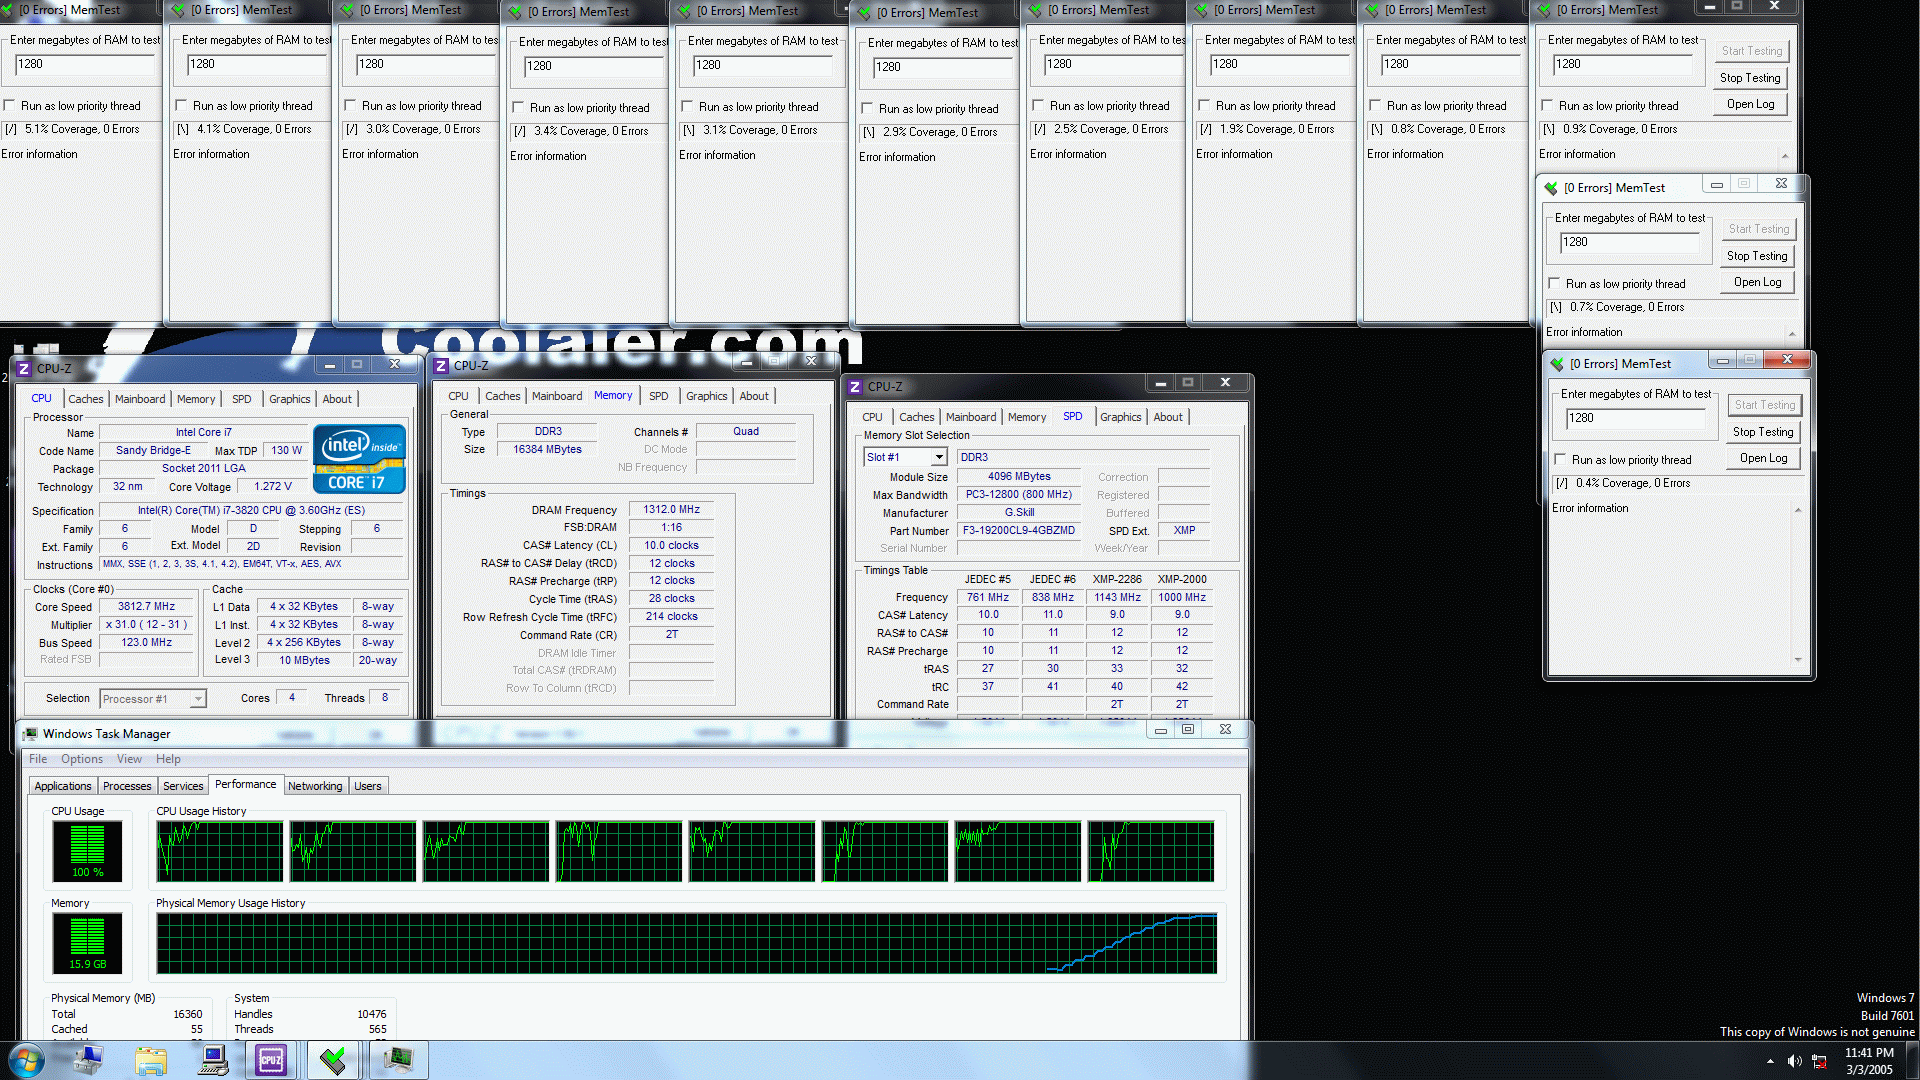Viewport: 1920px width, 1080px height.
Task: Open About tab in the CPU-Z CPU window
Action: [x=337, y=399]
